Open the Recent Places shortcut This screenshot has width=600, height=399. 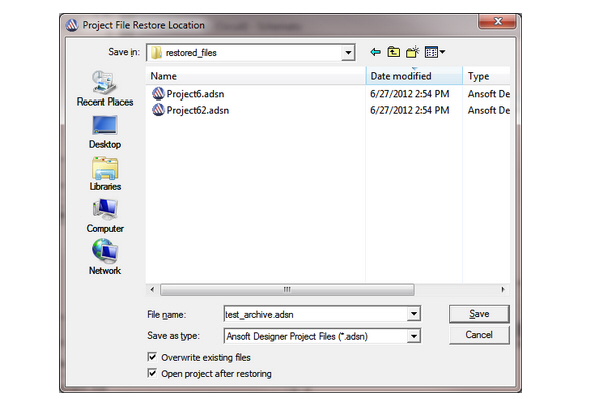click(105, 89)
